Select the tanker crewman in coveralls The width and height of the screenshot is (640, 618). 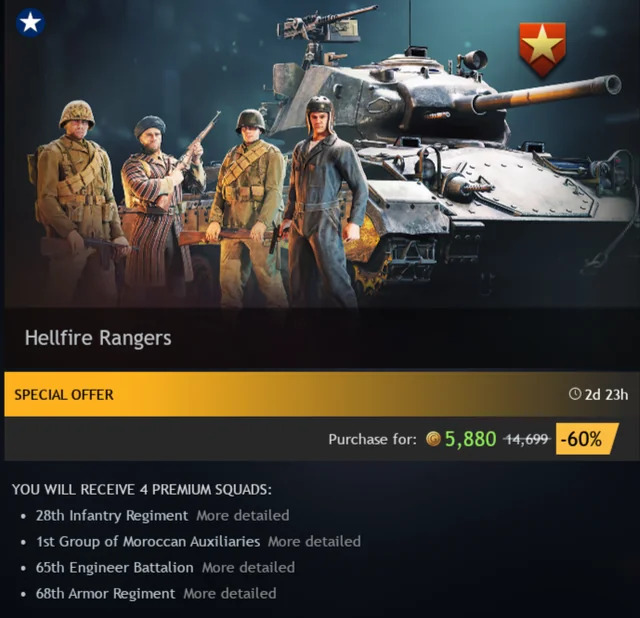[x=322, y=202]
